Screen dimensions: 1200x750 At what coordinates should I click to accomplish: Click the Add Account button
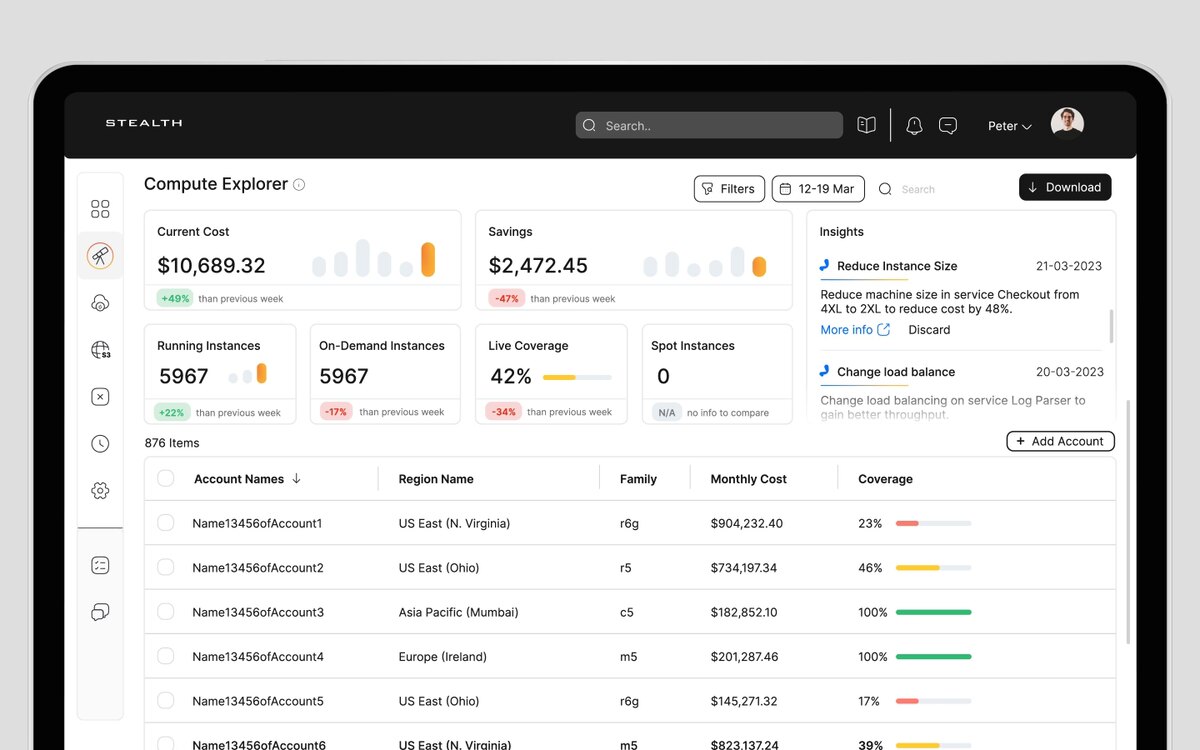[x=1060, y=441]
